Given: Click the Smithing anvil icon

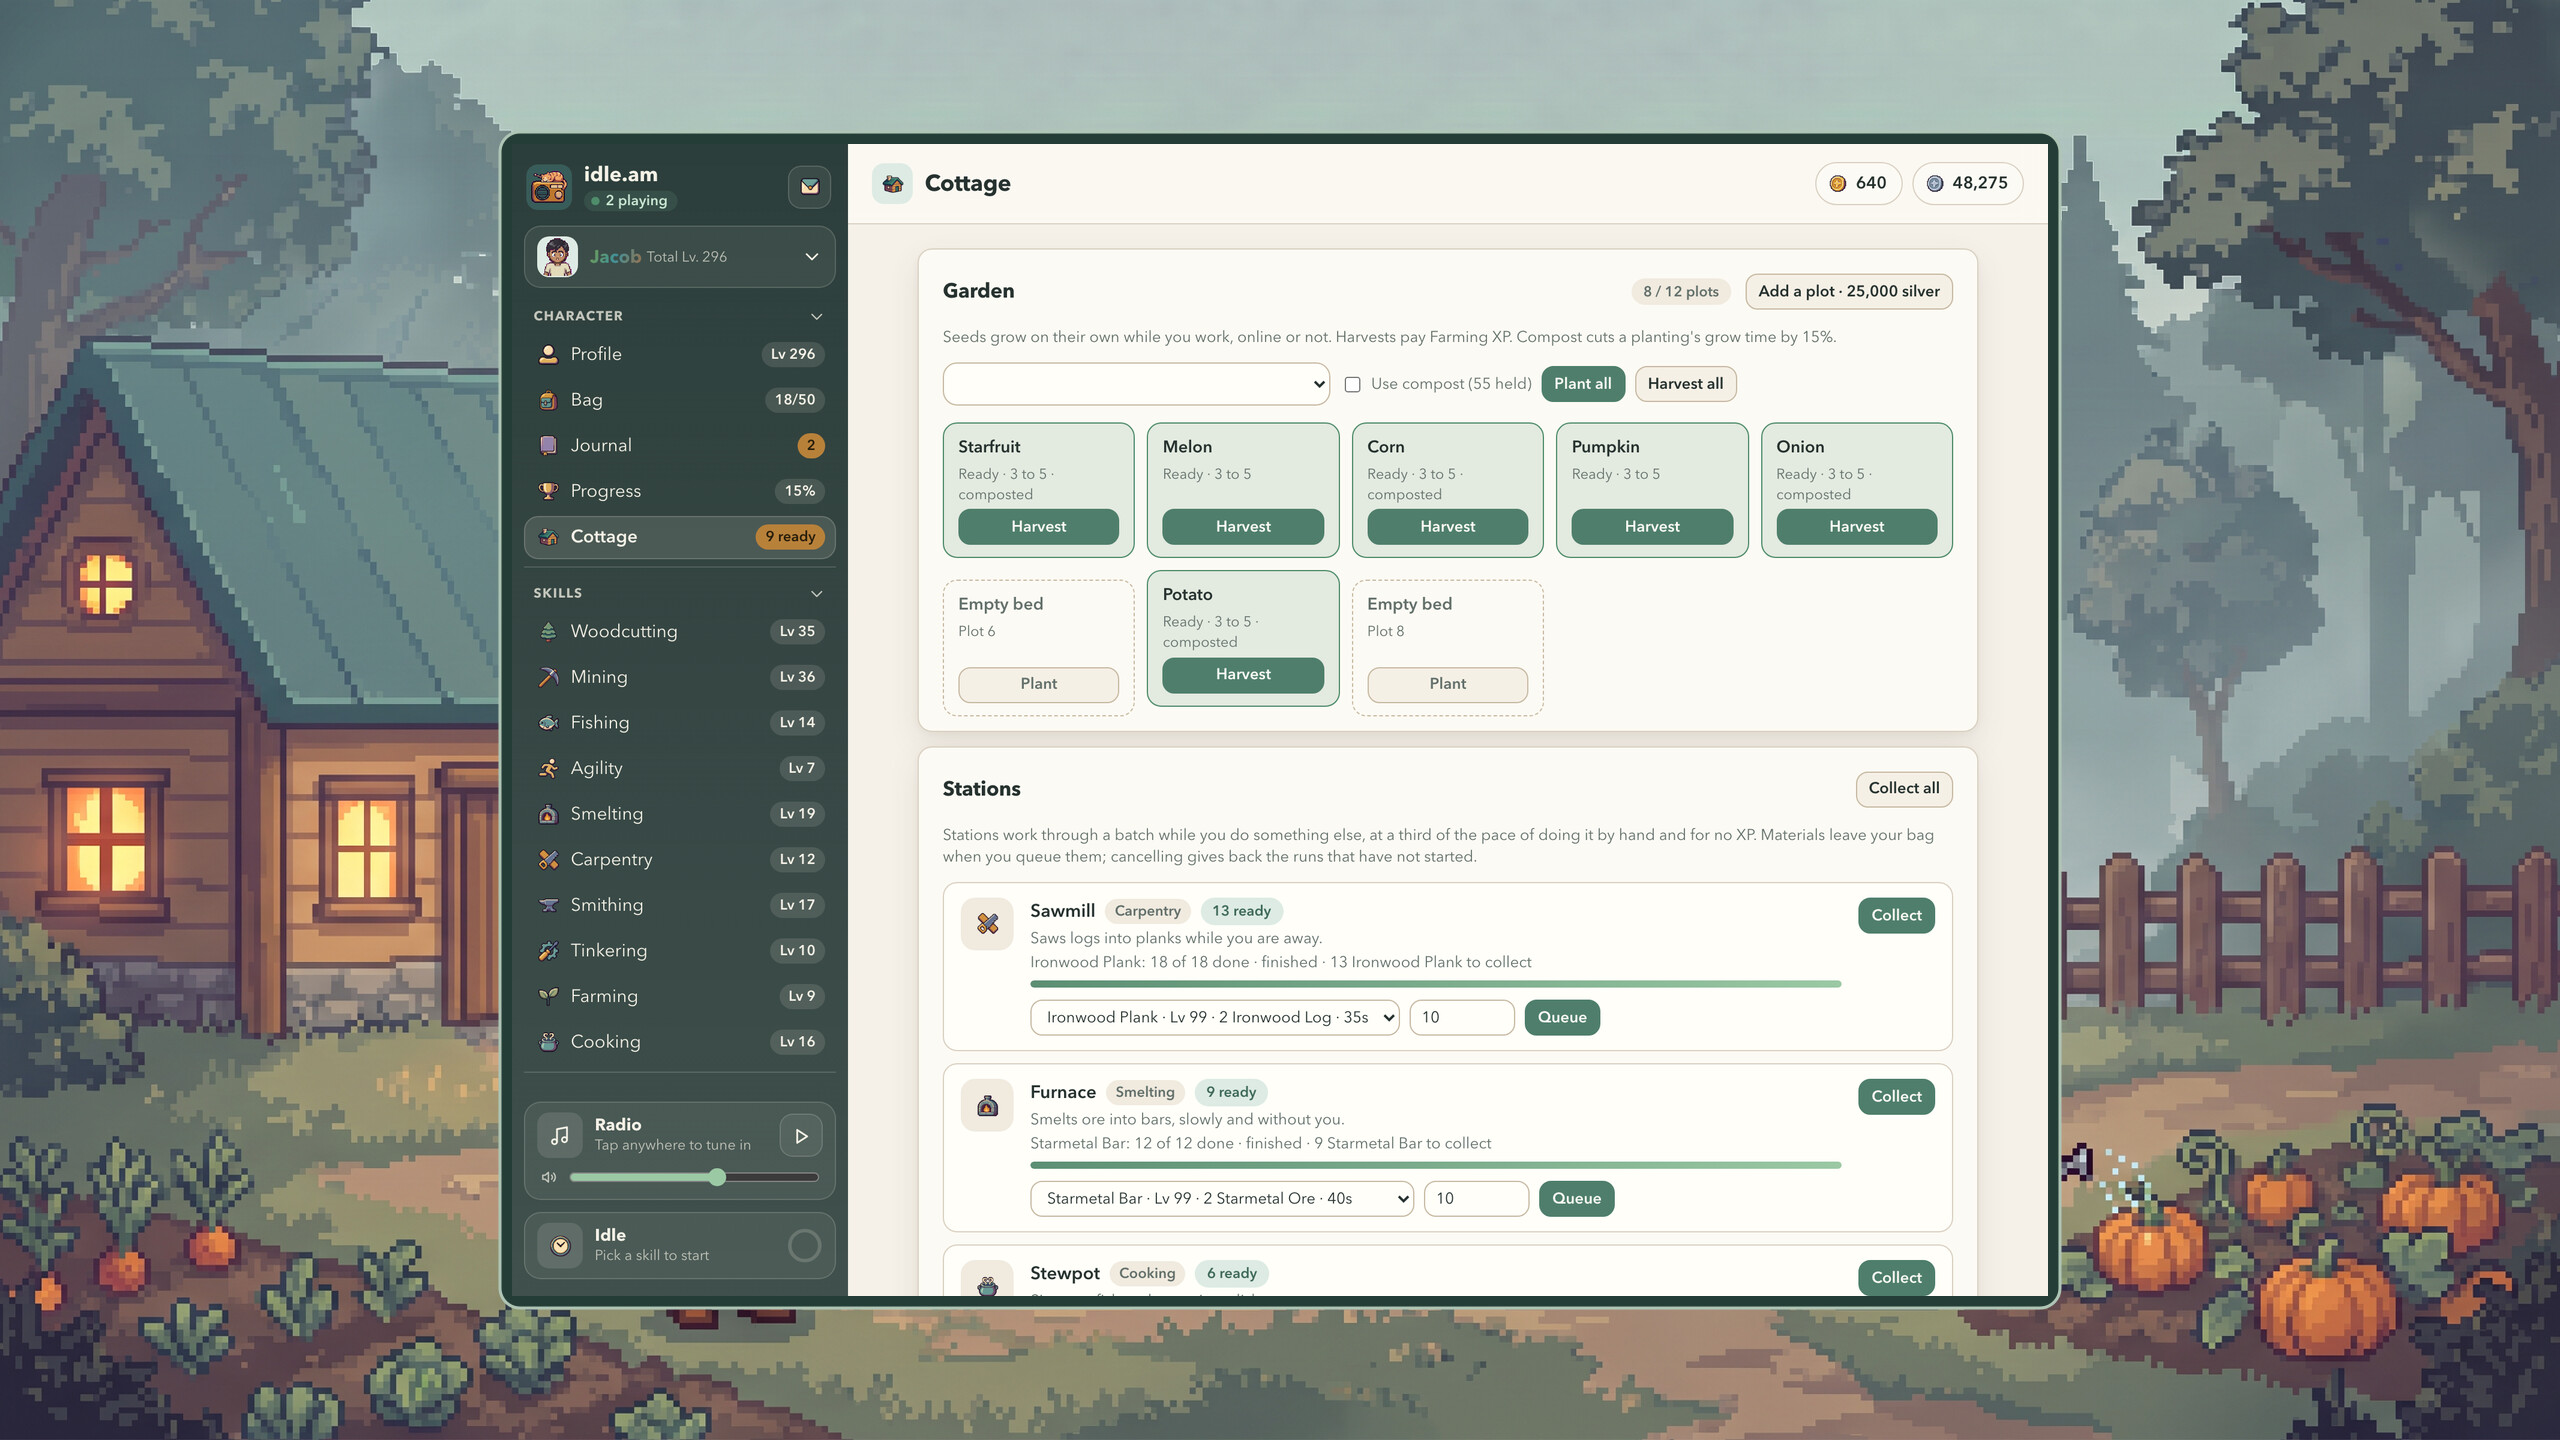Looking at the screenshot, I should (548, 905).
